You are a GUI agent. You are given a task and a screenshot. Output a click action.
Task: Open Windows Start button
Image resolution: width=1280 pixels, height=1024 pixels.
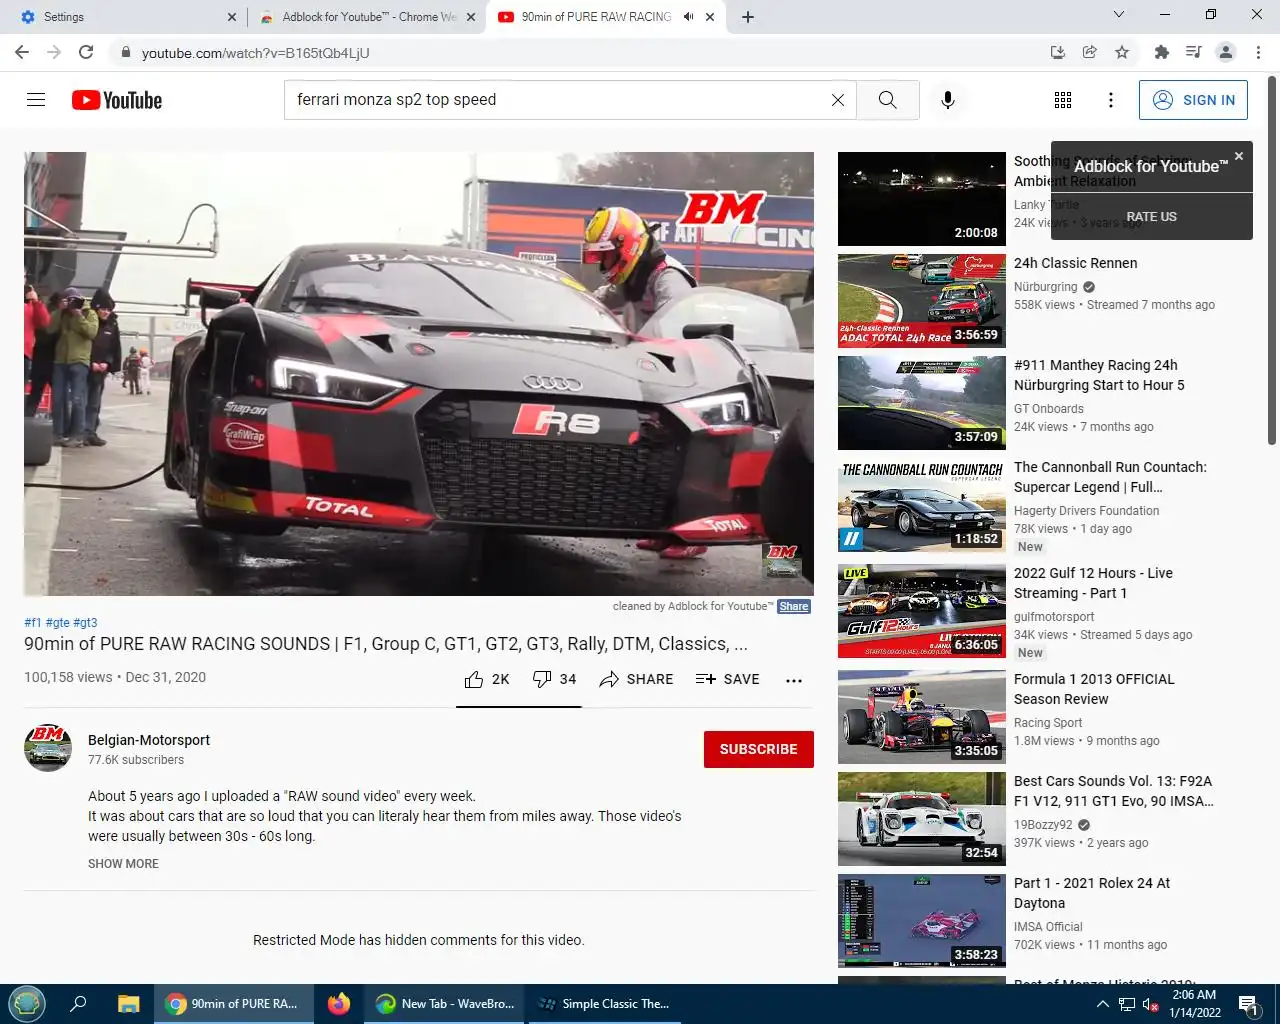(26, 1003)
